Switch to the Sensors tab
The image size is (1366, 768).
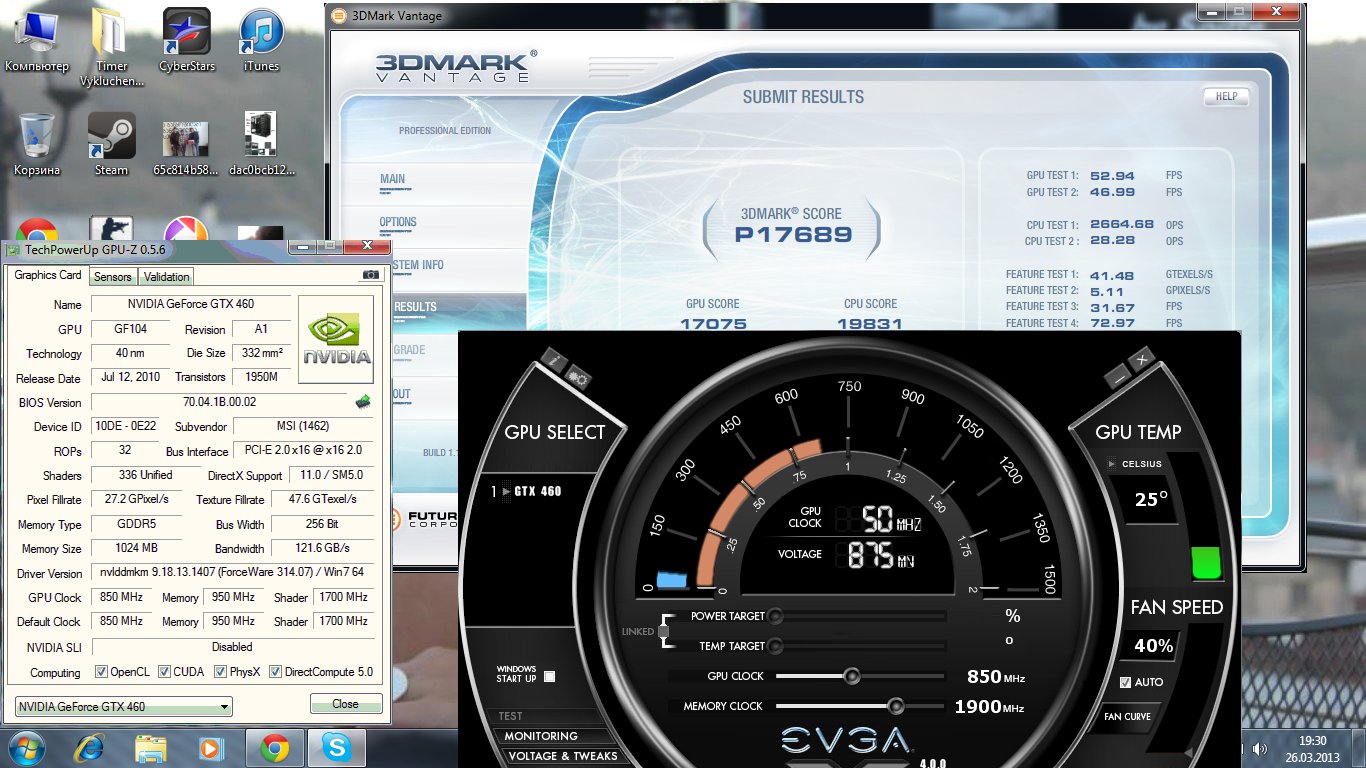click(113, 277)
